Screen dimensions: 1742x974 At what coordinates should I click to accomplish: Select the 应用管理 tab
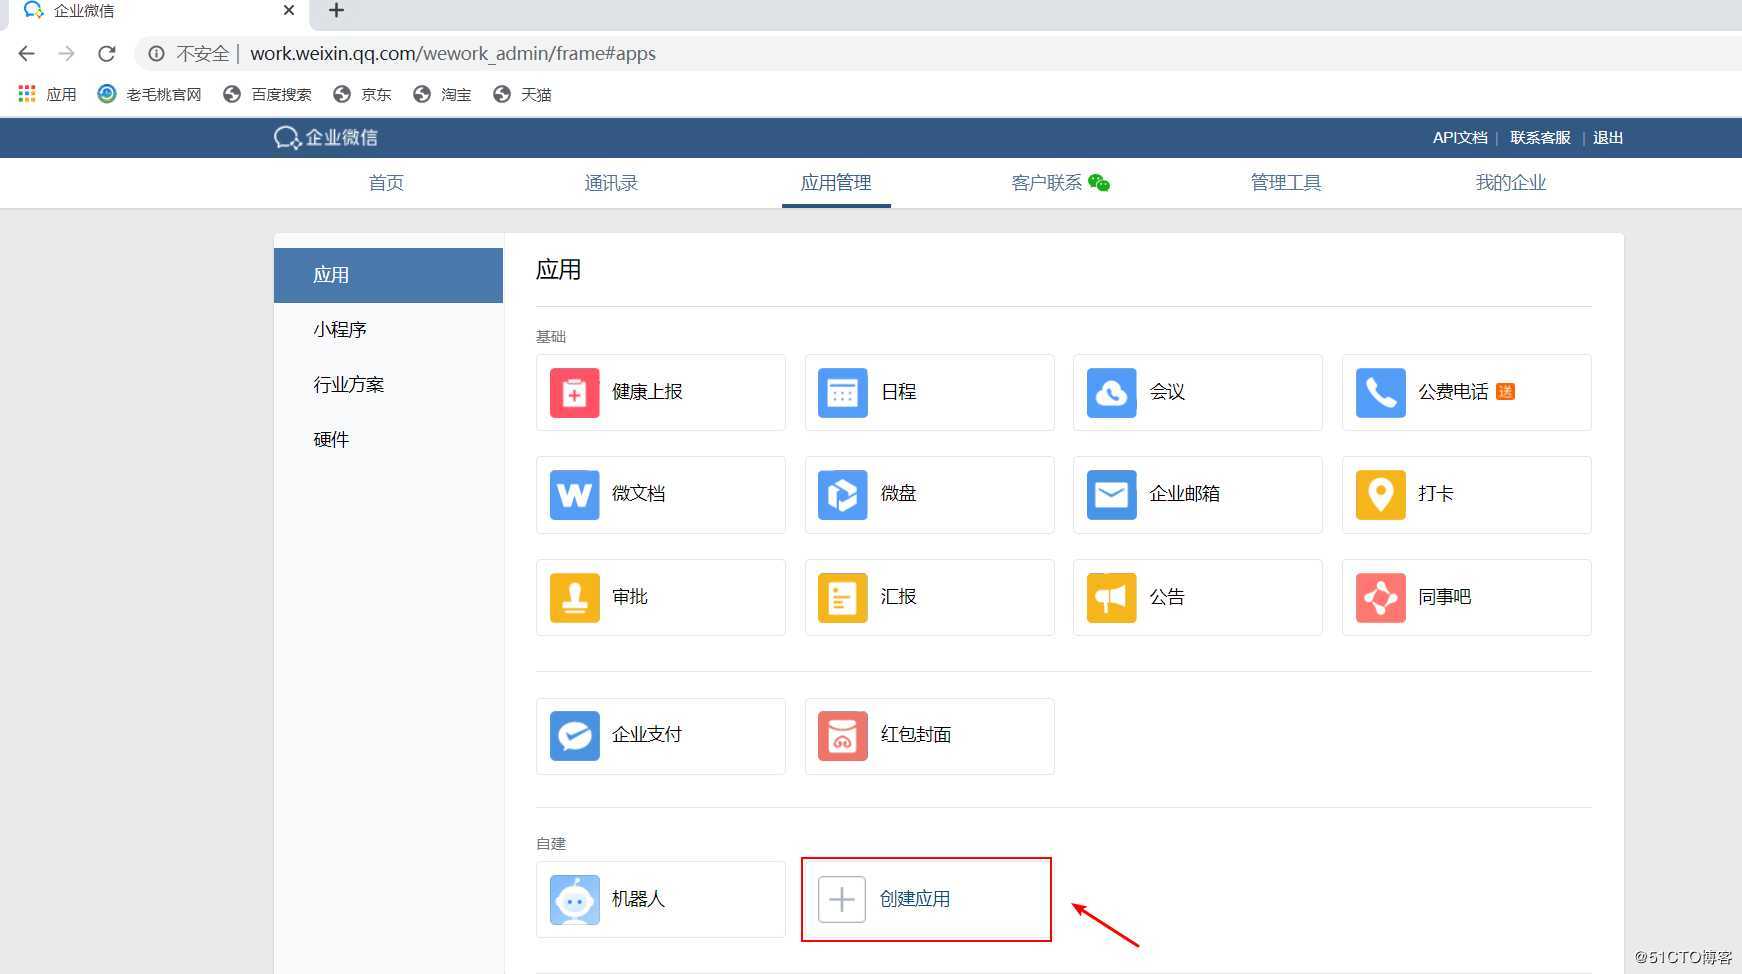[836, 183]
